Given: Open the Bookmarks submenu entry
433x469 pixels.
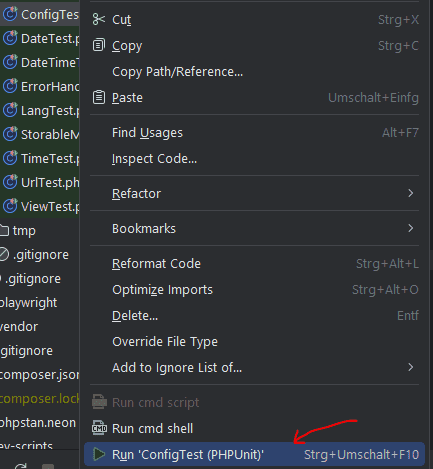Looking at the screenshot, I should coord(255,228).
